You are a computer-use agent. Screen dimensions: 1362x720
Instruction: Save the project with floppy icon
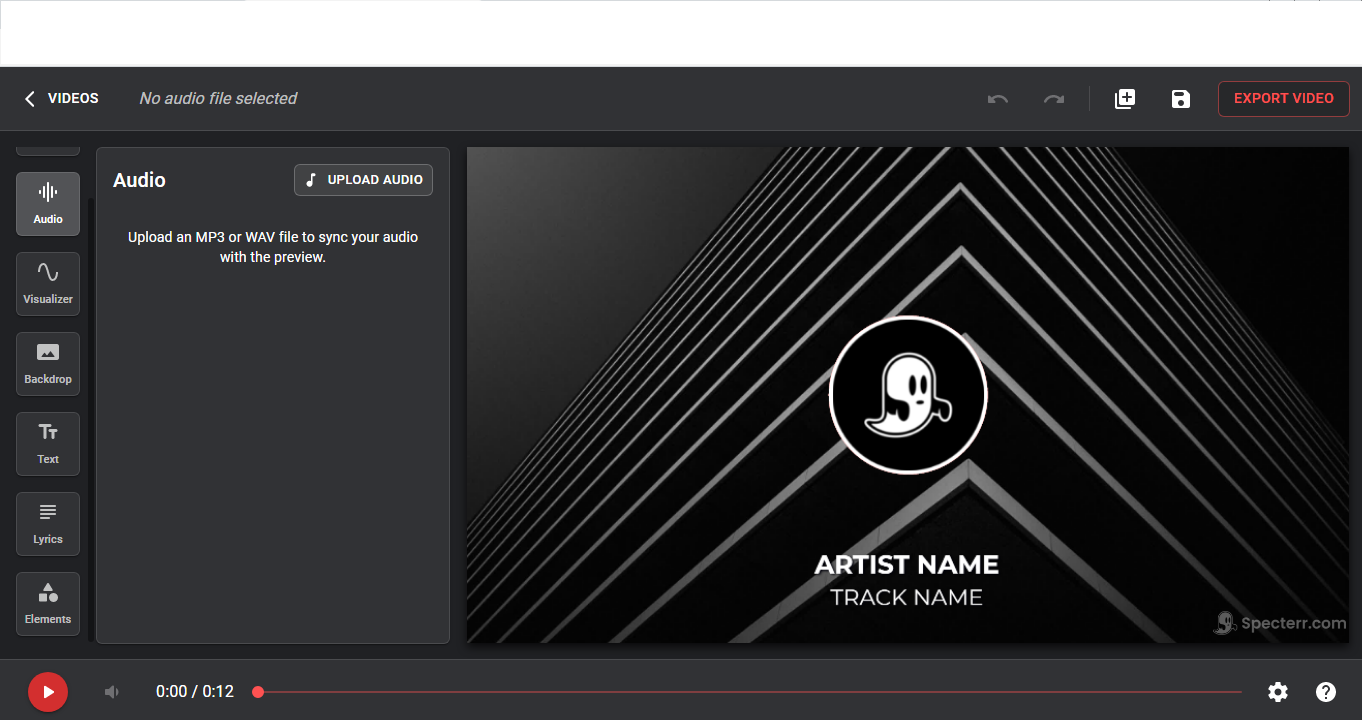(x=1181, y=99)
